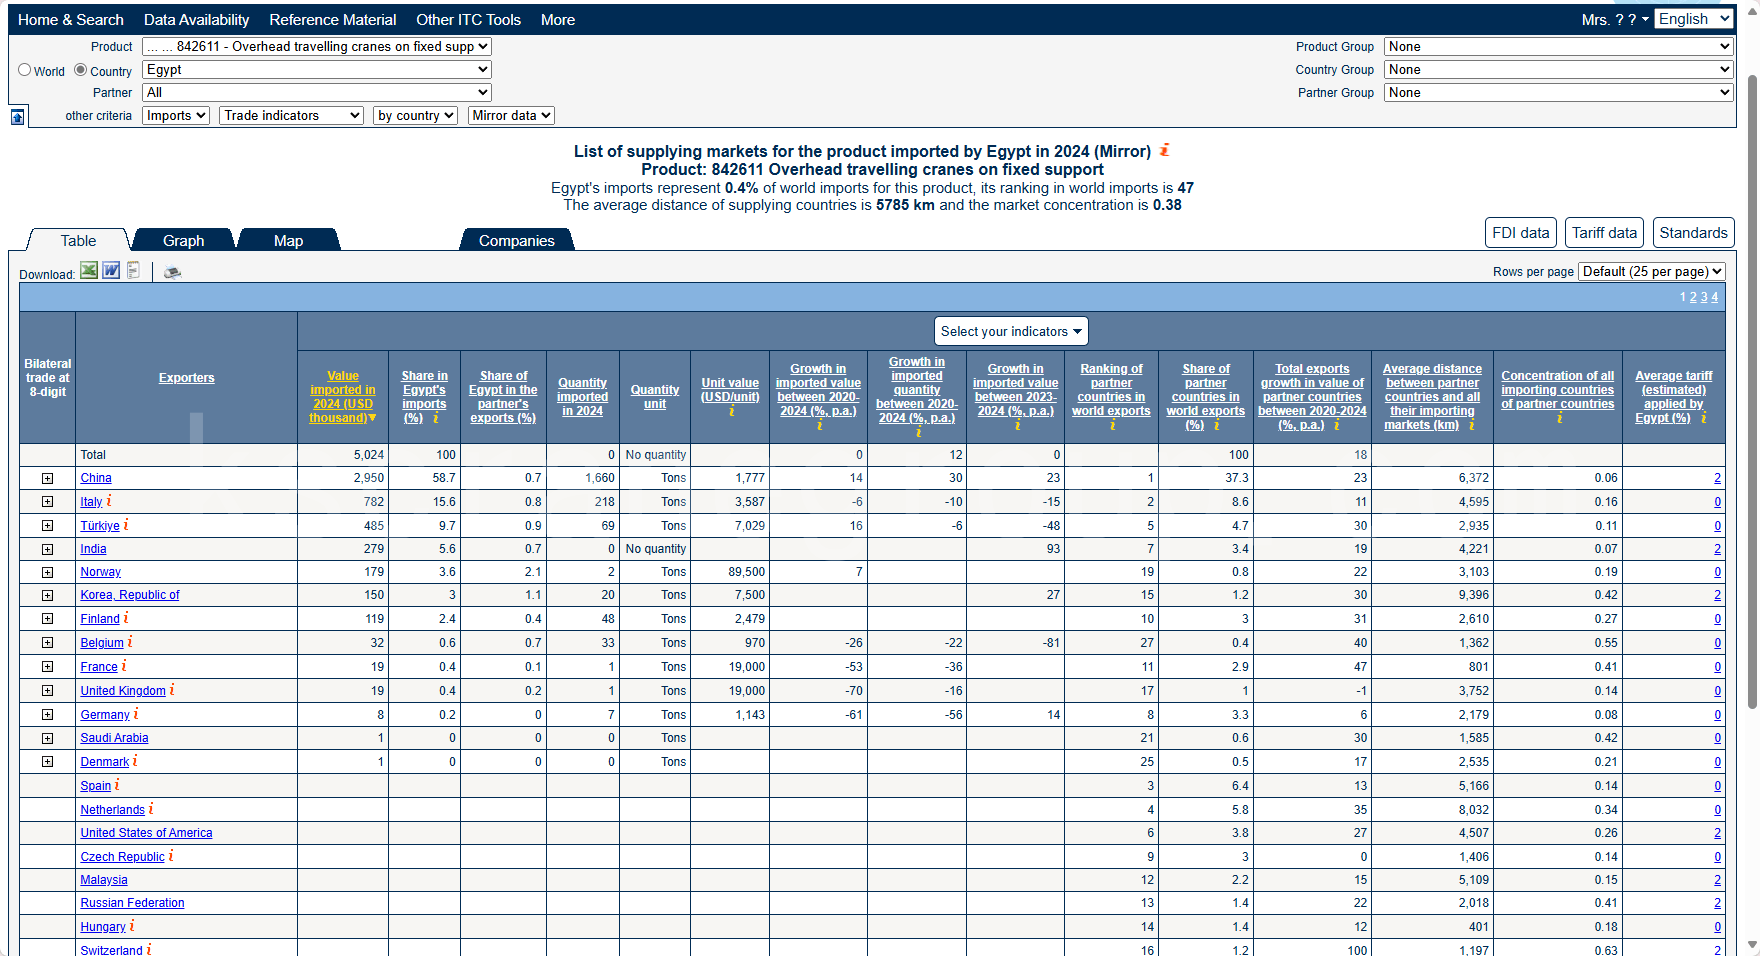Open the Product Group dropdown
Image resolution: width=1760 pixels, height=956 pixels.
point(1558,47)
